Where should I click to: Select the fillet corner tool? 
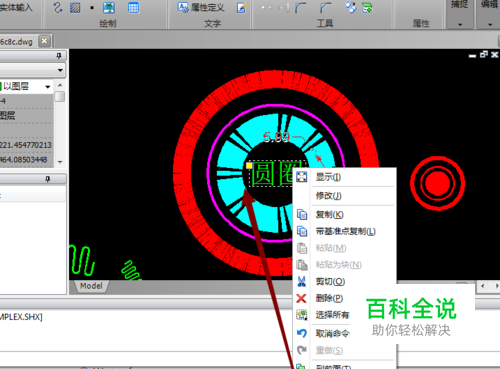(301, 7)
